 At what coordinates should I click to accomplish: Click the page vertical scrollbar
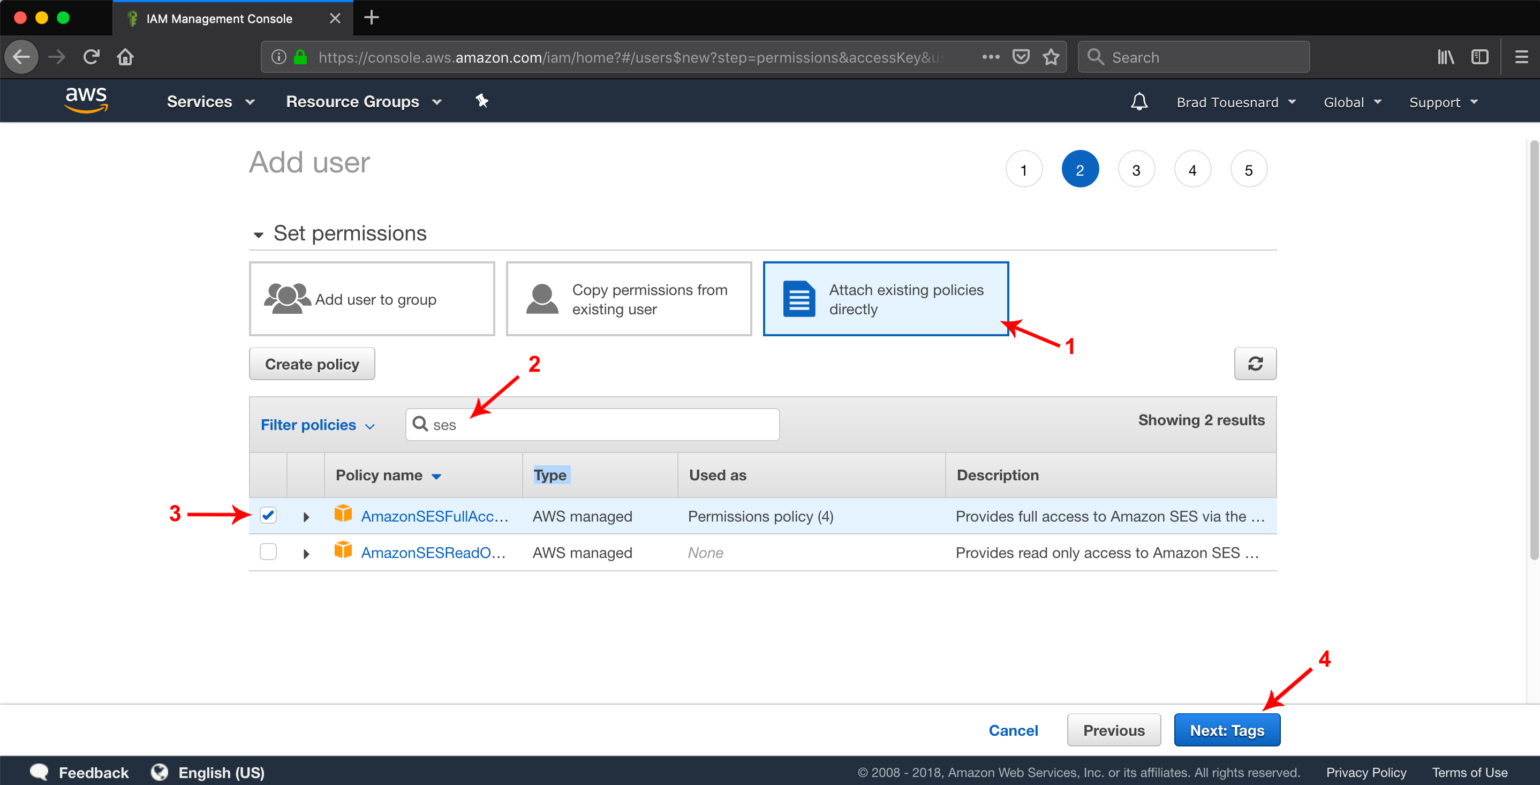[x=1534, y=350]
